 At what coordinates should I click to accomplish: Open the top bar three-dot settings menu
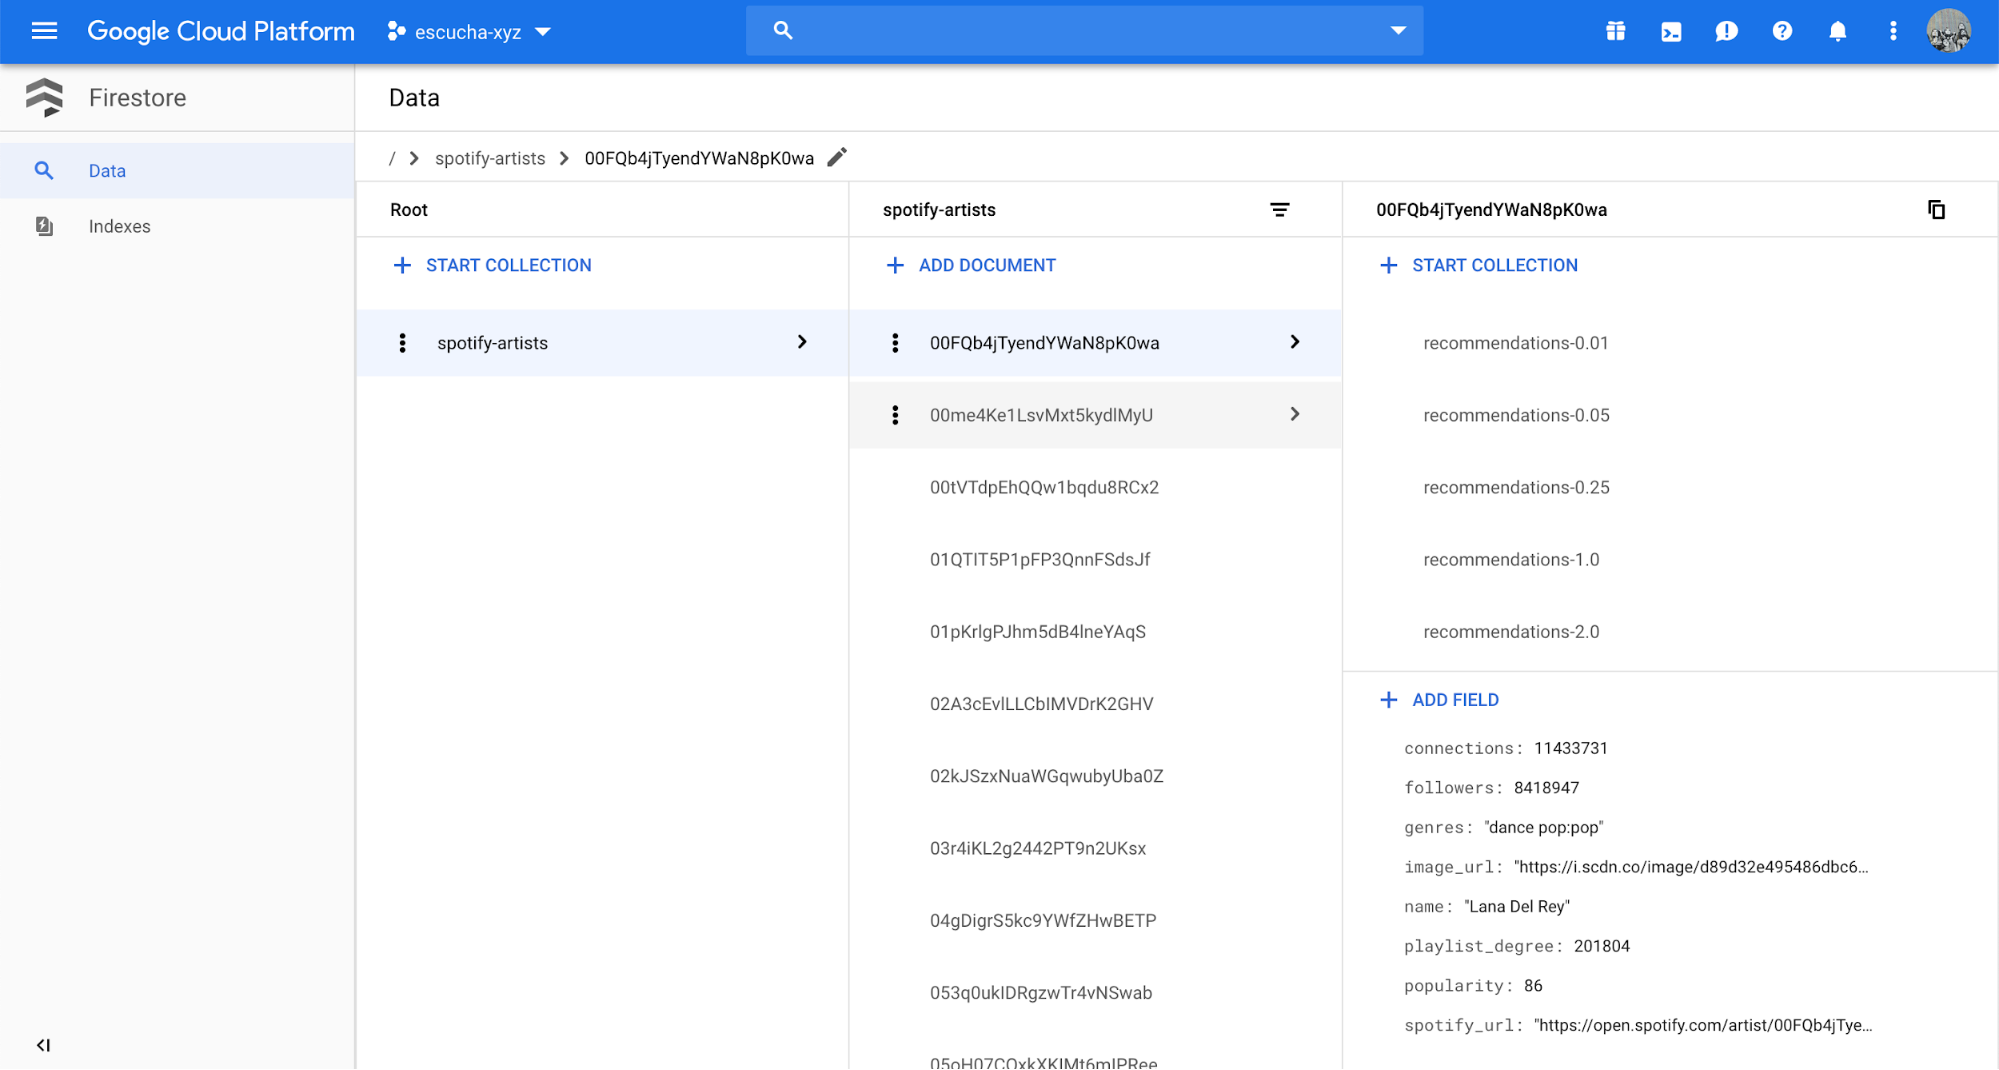(1893, 31)
